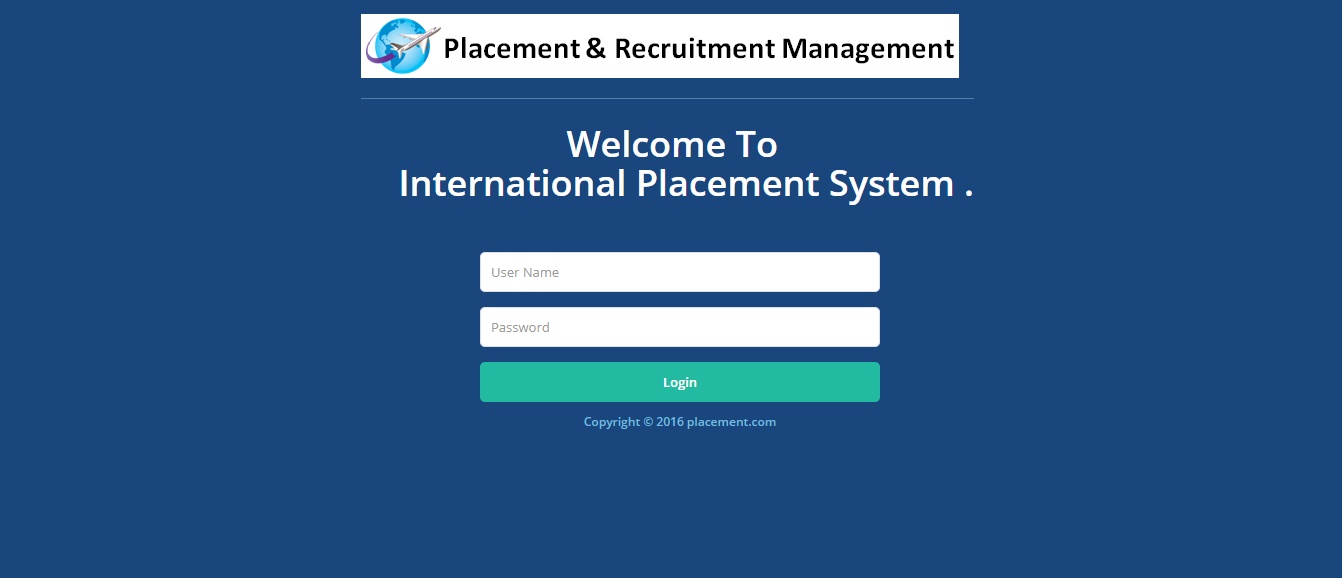The height and width of the screenshot is (578, 1342).
Task: Click the green Login button
Action: pyautogui.click(x=680, y=382)
